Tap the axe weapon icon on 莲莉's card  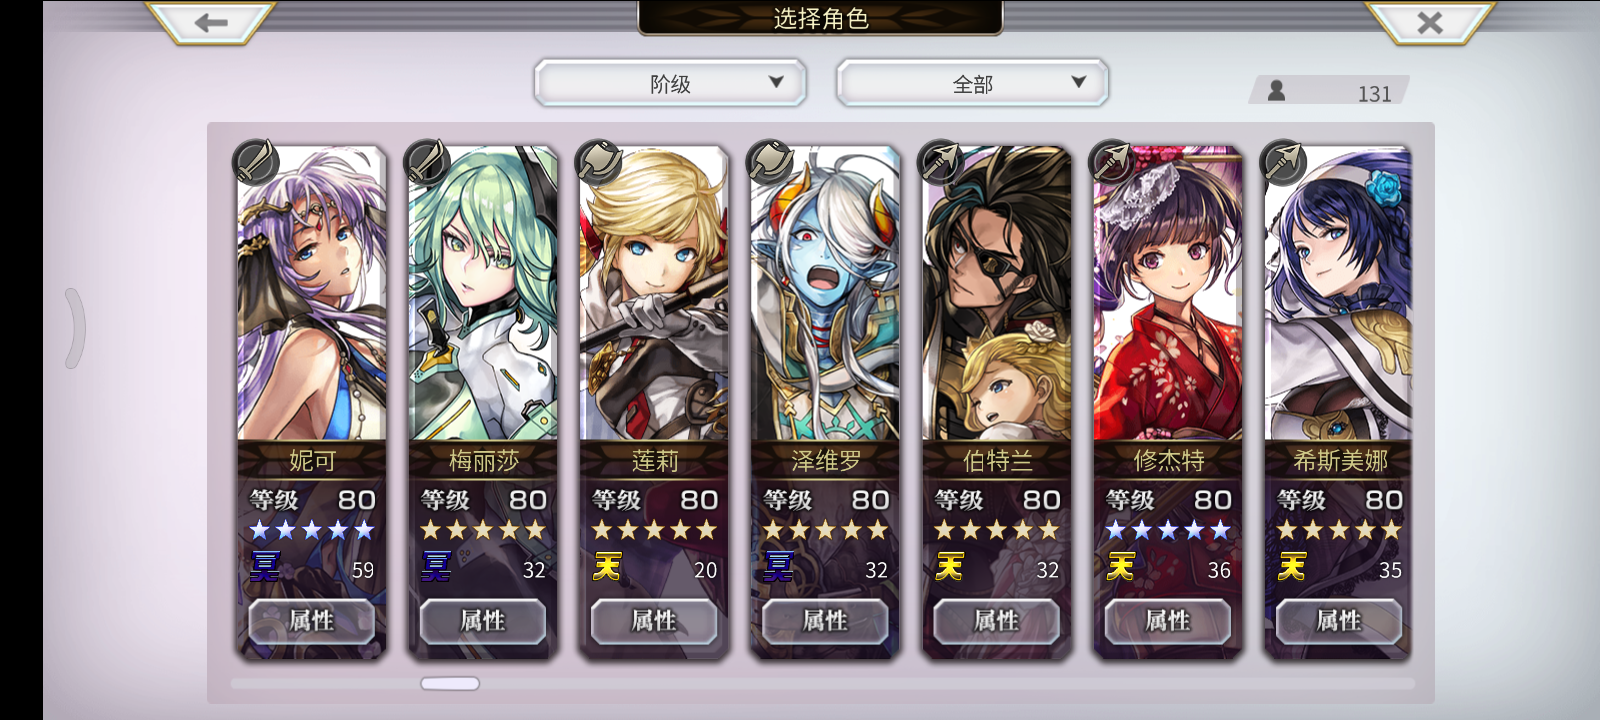(598, 161)
